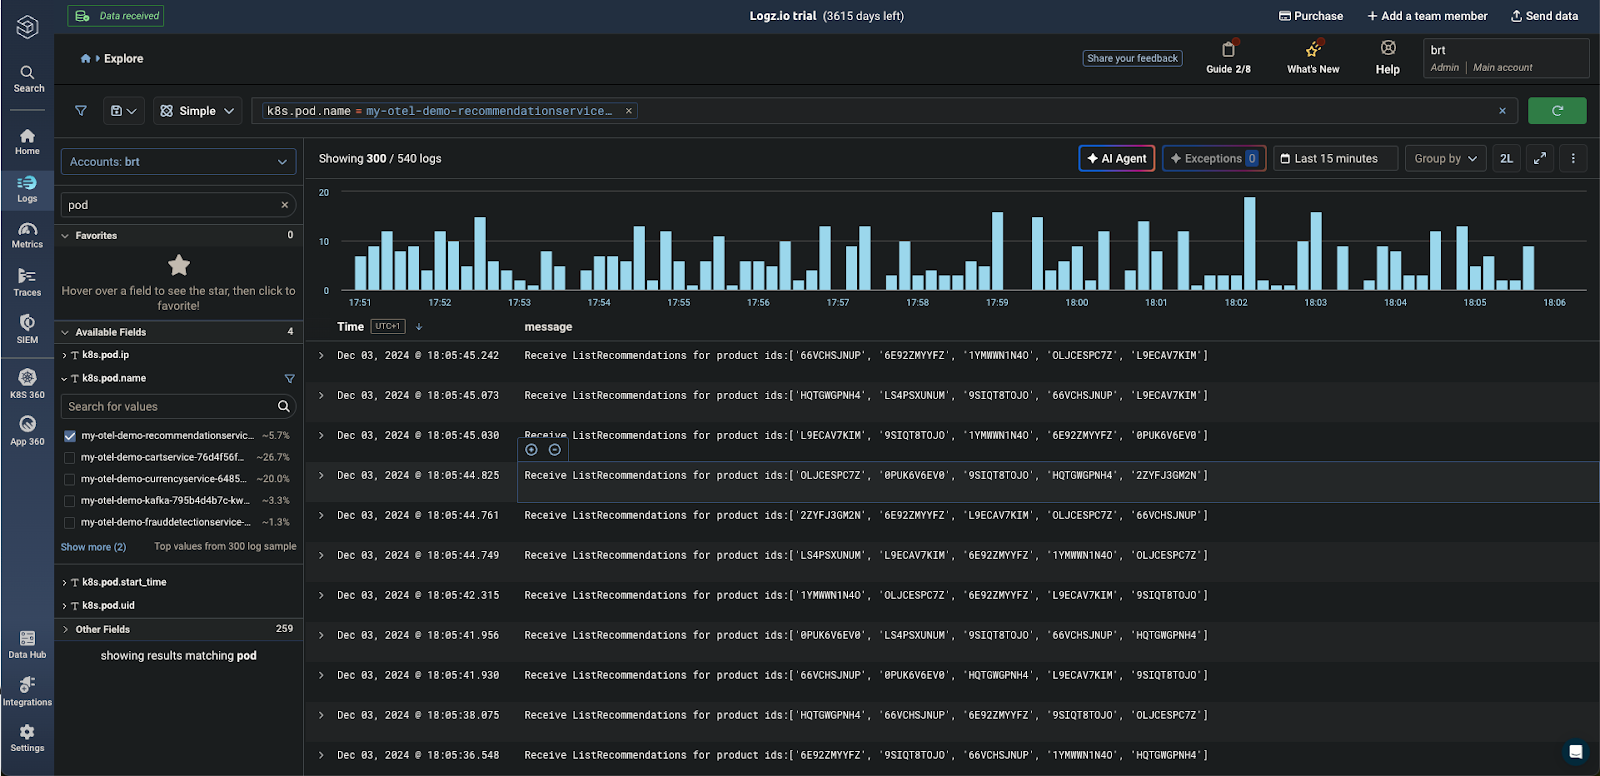Screen dimensions: 1600x776
Task: Click the Logz.io logo icon
Action: pos(27,27)
